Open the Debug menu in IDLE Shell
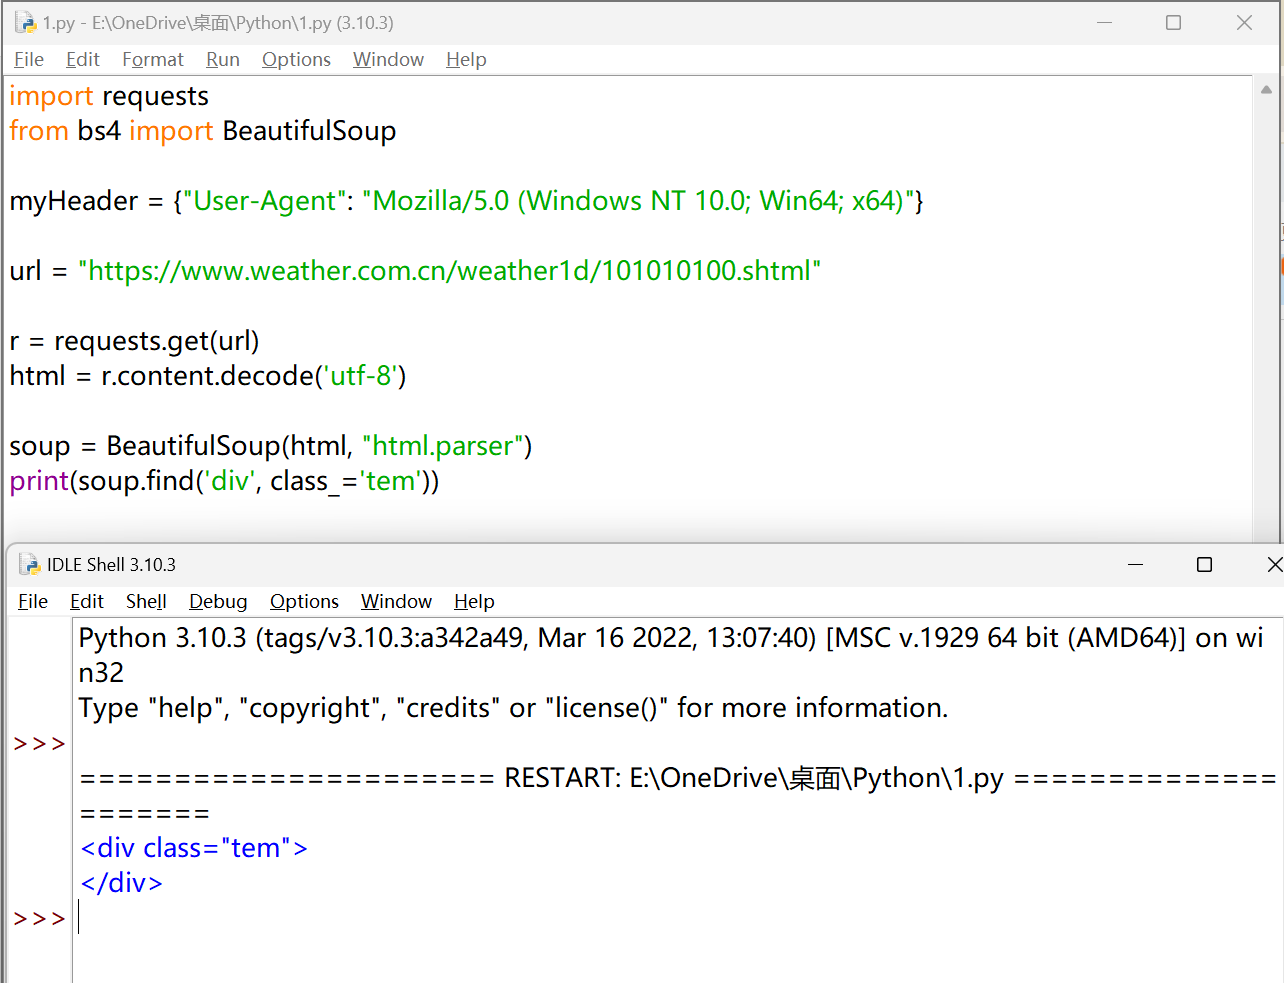Image resolution: width=1284 pixels, height=983 pixels. (218, 602)
